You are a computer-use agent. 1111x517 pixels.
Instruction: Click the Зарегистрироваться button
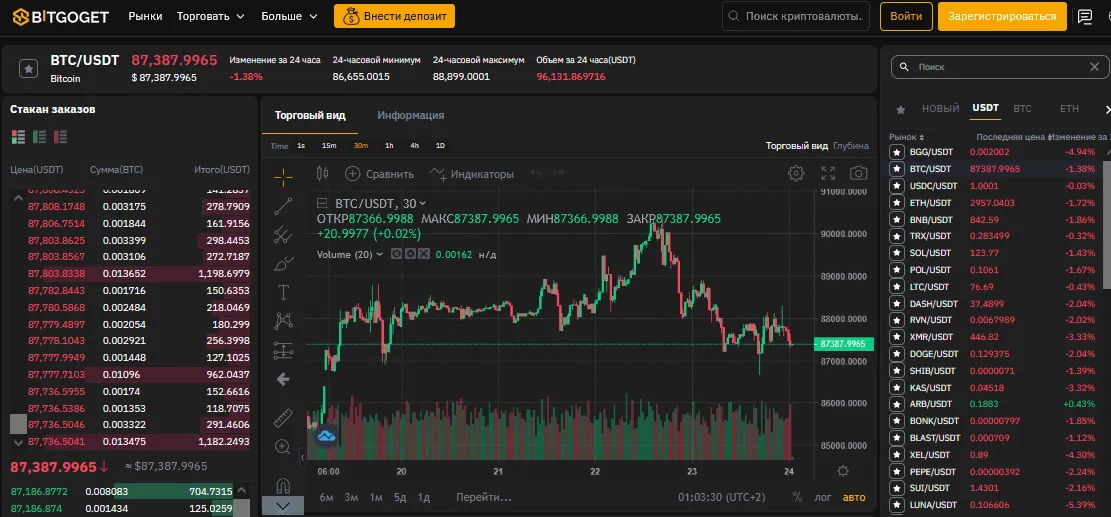1002,16
